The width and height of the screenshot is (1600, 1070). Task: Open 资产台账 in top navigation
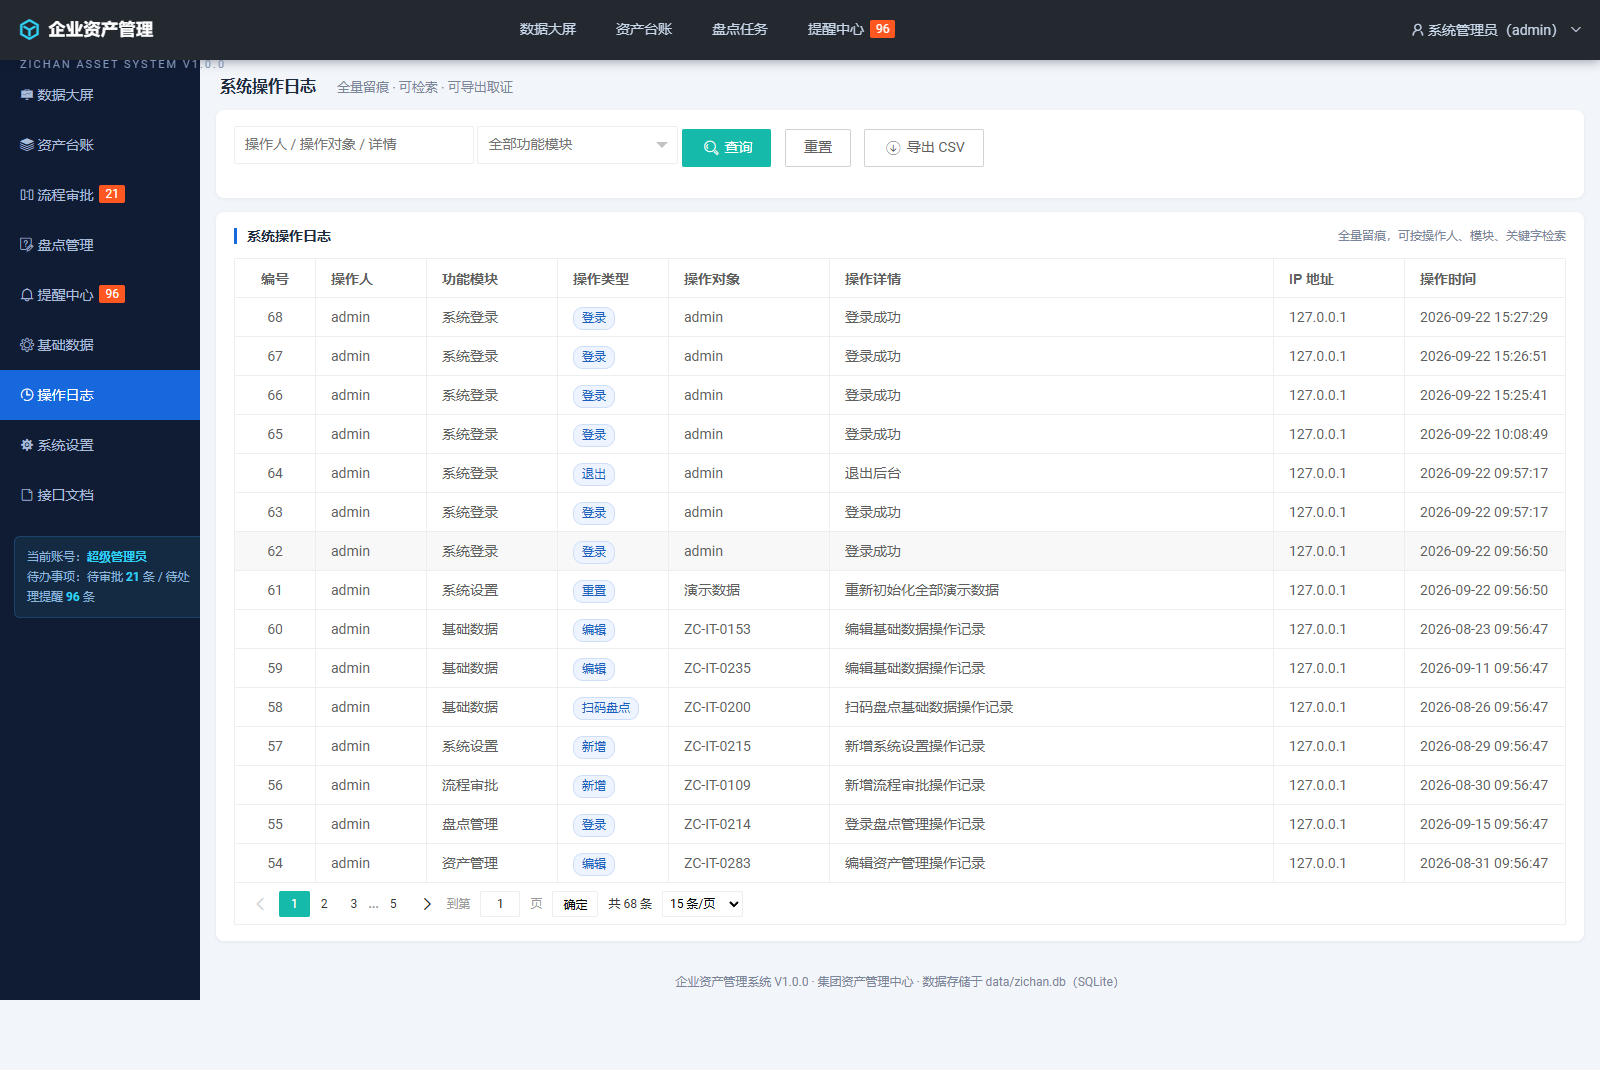(x=644, y=30)
